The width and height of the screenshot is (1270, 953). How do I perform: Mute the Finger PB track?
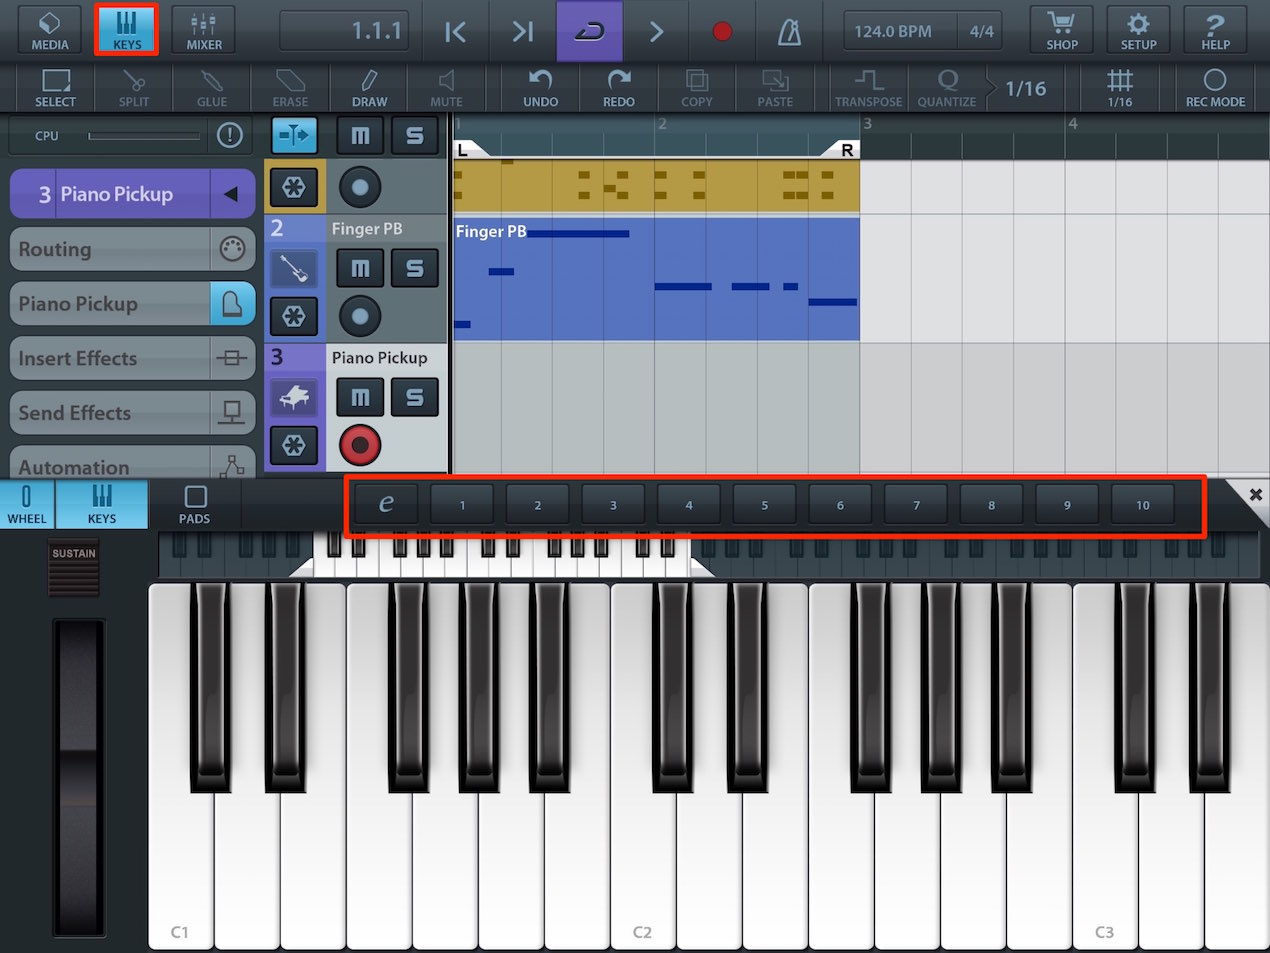click(x=360, y=268)
